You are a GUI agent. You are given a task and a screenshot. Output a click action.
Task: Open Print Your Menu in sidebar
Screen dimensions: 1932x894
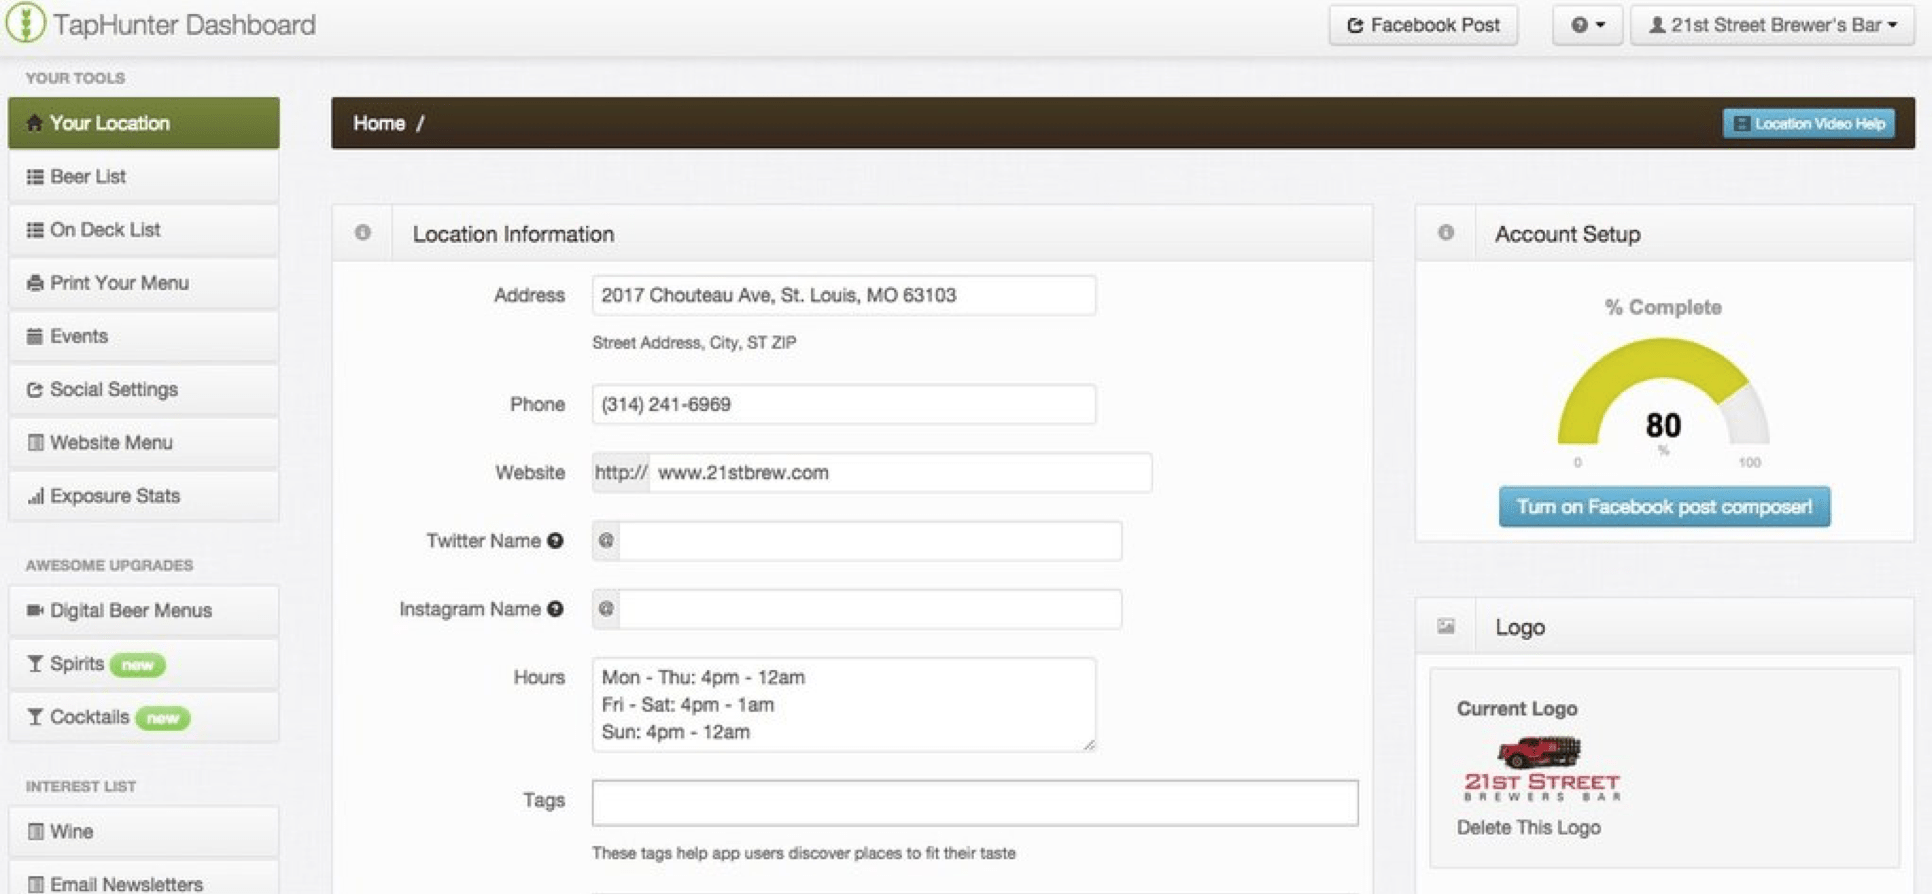144,283
